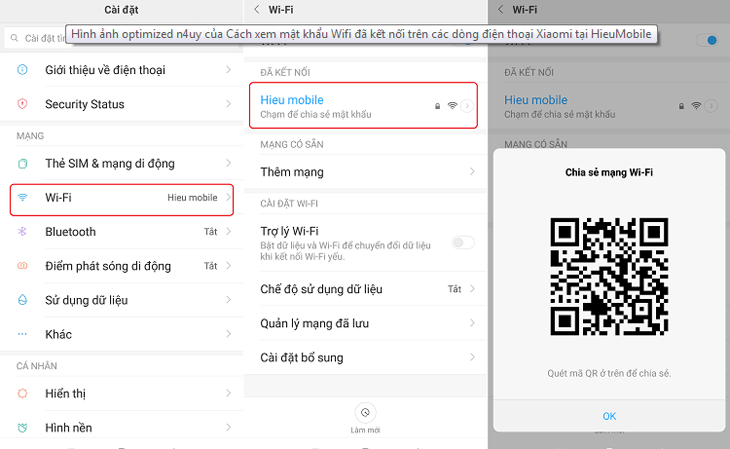Tap the Wi-Fi signal icon in right screen
This screenshot has width=730, height=449.
[x=696, y=106]
